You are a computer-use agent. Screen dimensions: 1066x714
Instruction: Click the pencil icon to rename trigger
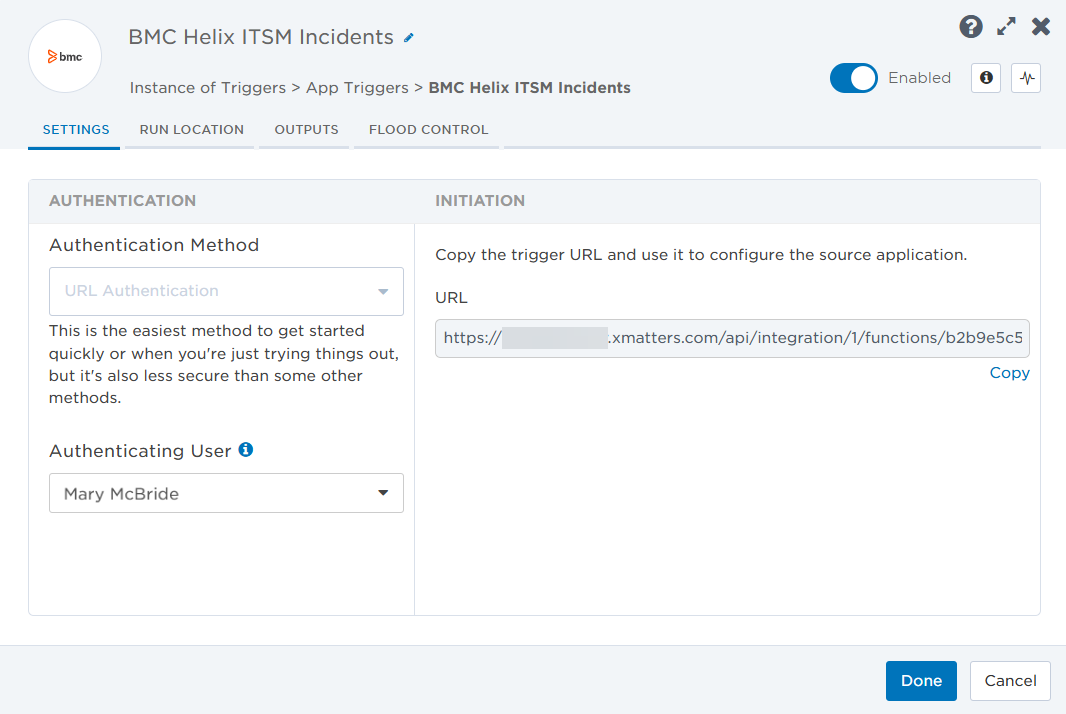(x=408, y=38)
